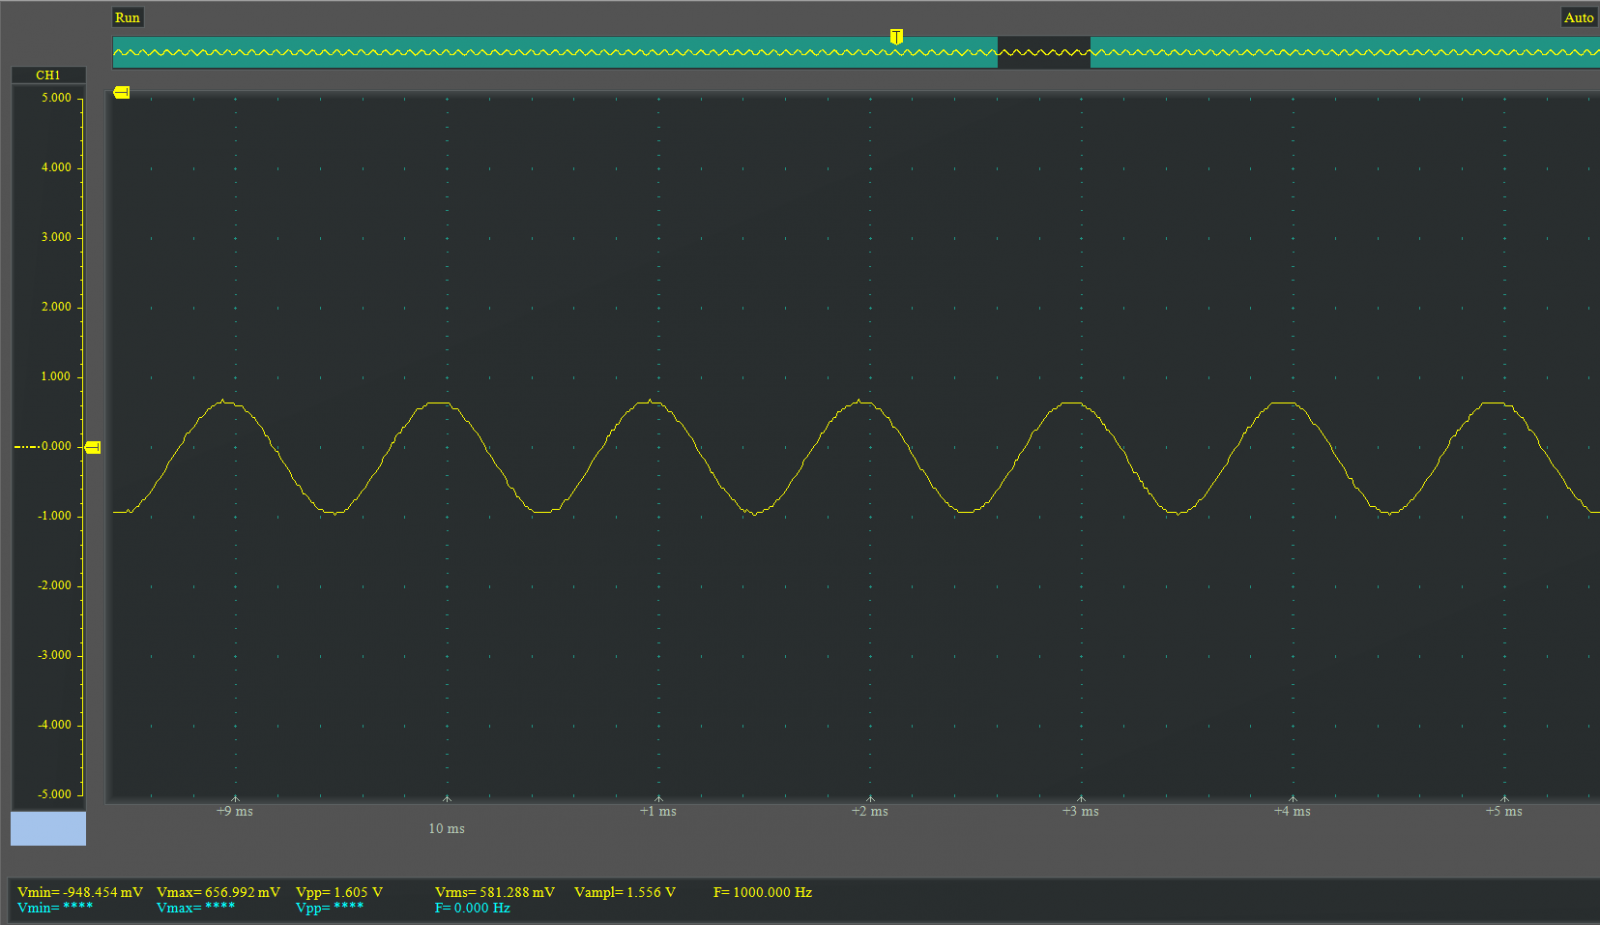Click the Vmax= 656.992 mV measurement
The width and height of the screenshot is (1600, 925).
coord(218,892)
